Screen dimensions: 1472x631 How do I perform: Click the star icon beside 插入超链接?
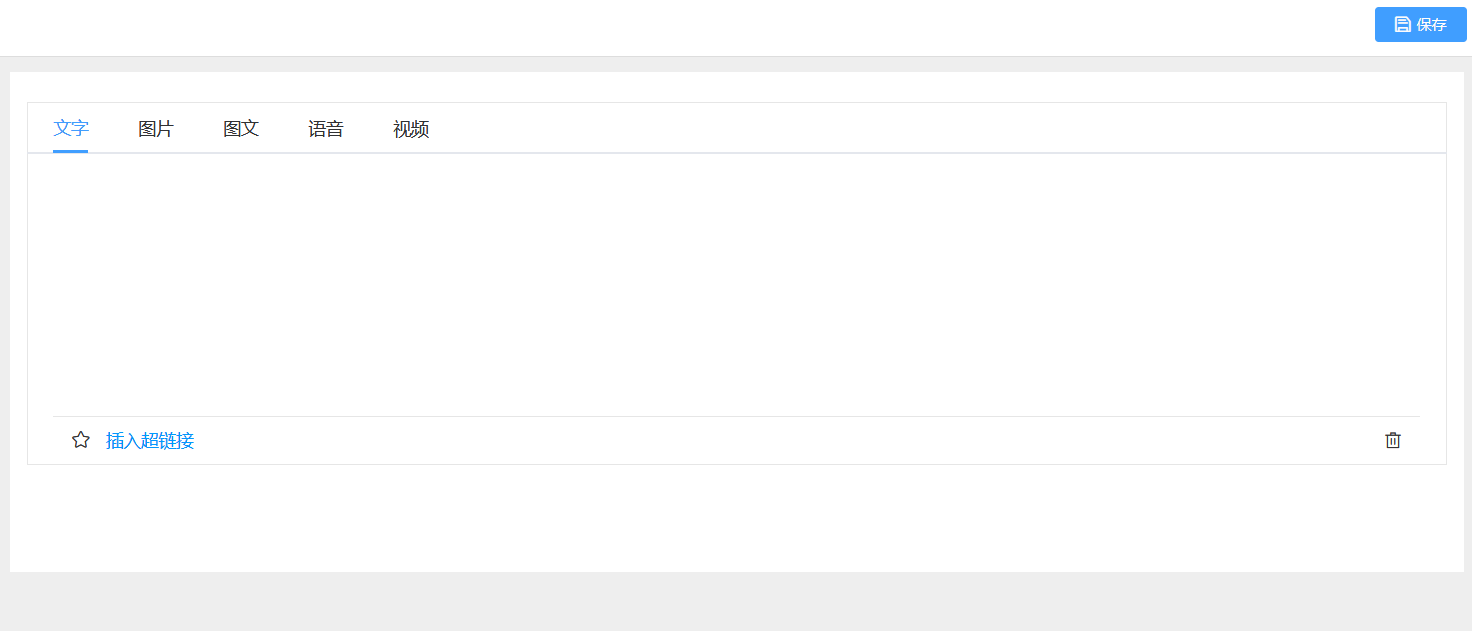(x=81, y=440)
